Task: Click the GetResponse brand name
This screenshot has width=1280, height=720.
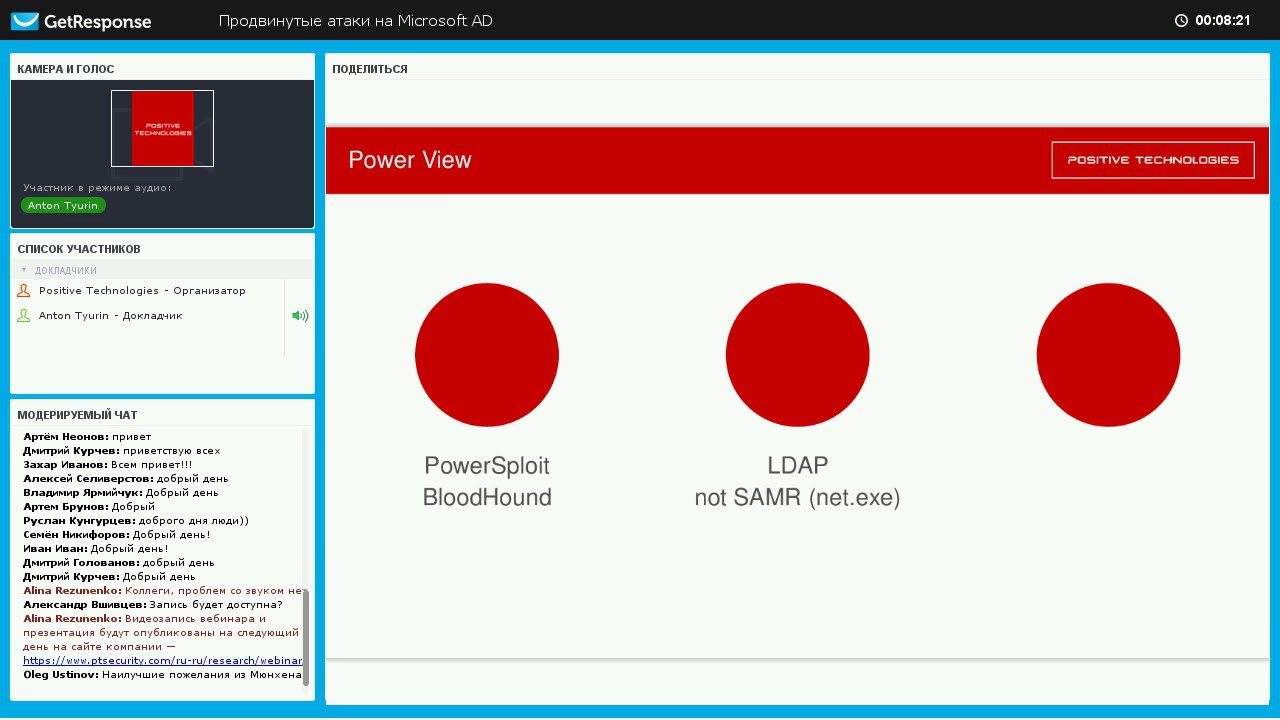Action: 98,21
